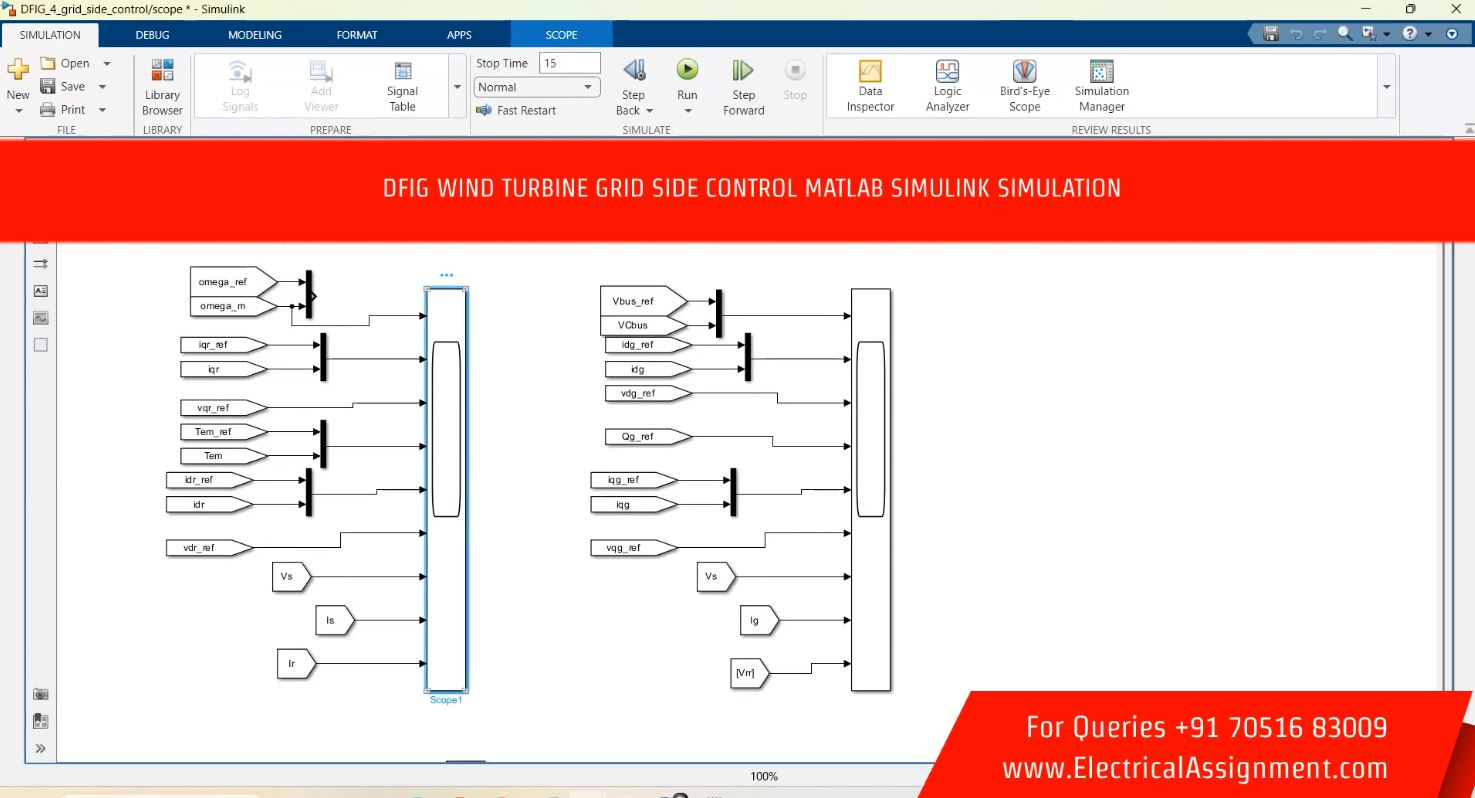The width and height of the screenshot is (1475, 798).
Task: Open the Simulation Manager
Action: pos(1101,86)
